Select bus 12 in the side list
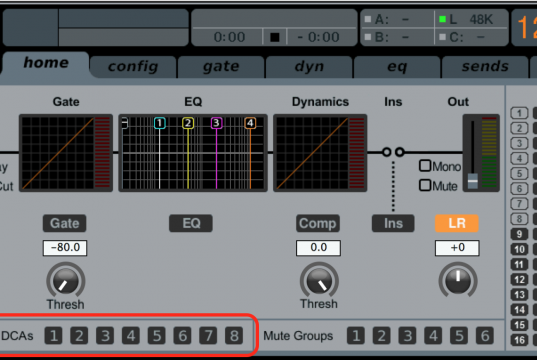This screenshot has height=360, width=537. [x=520, y=280]
